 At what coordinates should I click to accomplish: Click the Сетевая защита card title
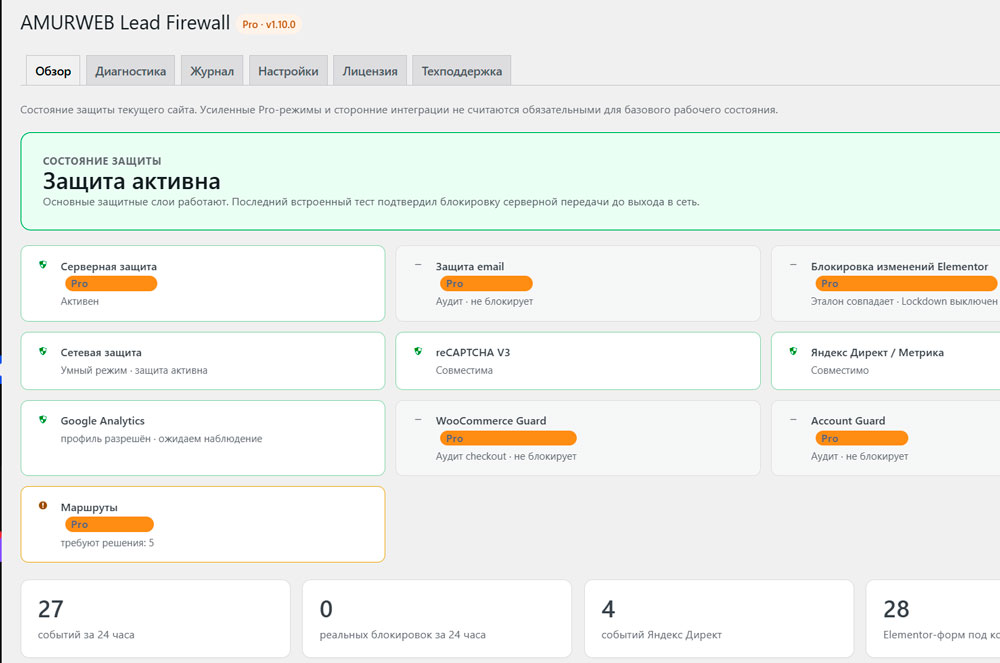tap(101, 353)
